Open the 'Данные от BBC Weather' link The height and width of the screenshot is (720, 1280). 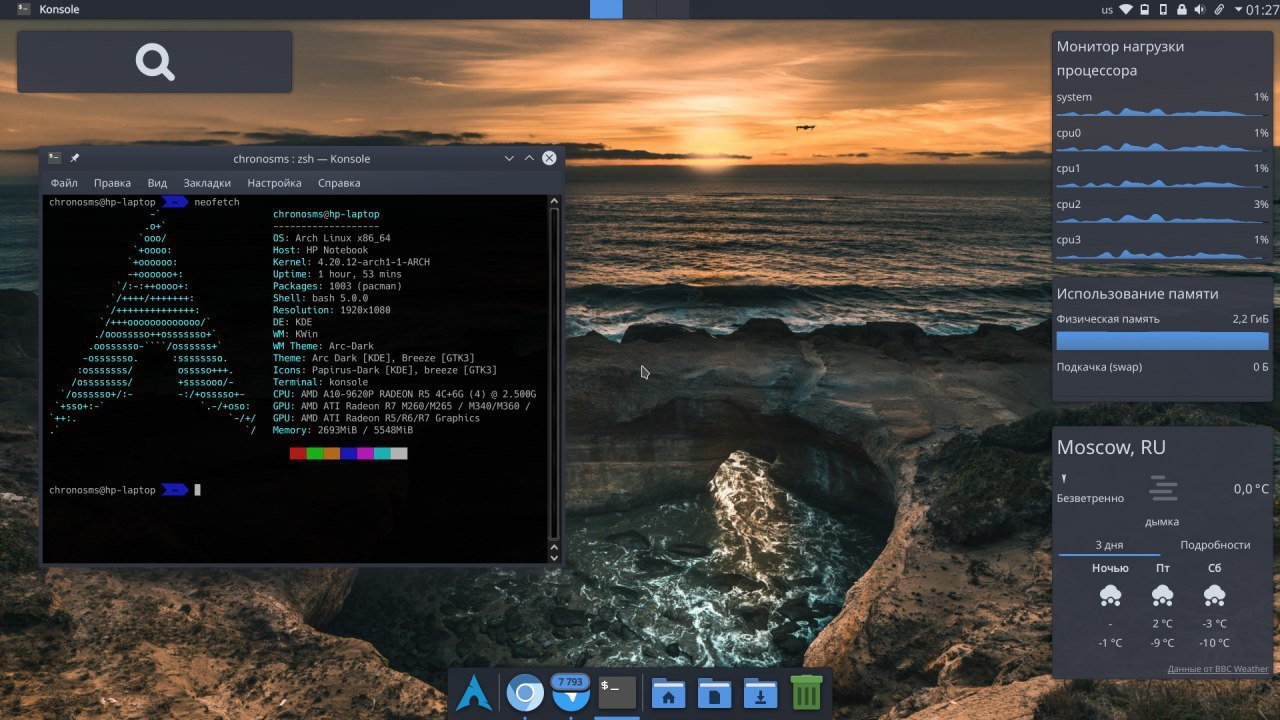click(x=1217, y=669)
